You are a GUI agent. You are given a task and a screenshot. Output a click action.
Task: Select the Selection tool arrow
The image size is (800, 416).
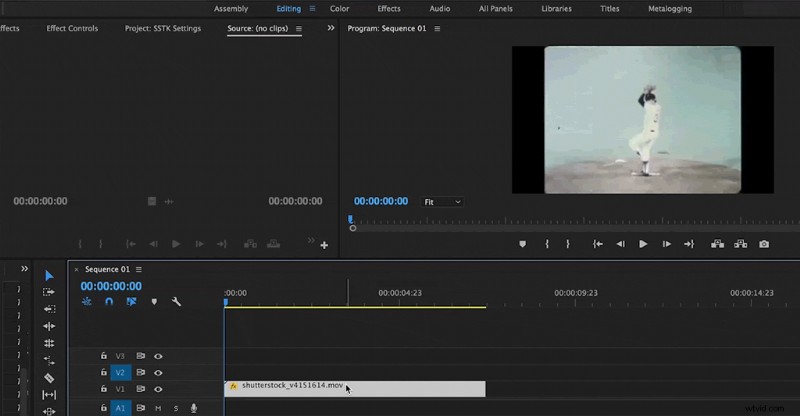pos(49,276)
